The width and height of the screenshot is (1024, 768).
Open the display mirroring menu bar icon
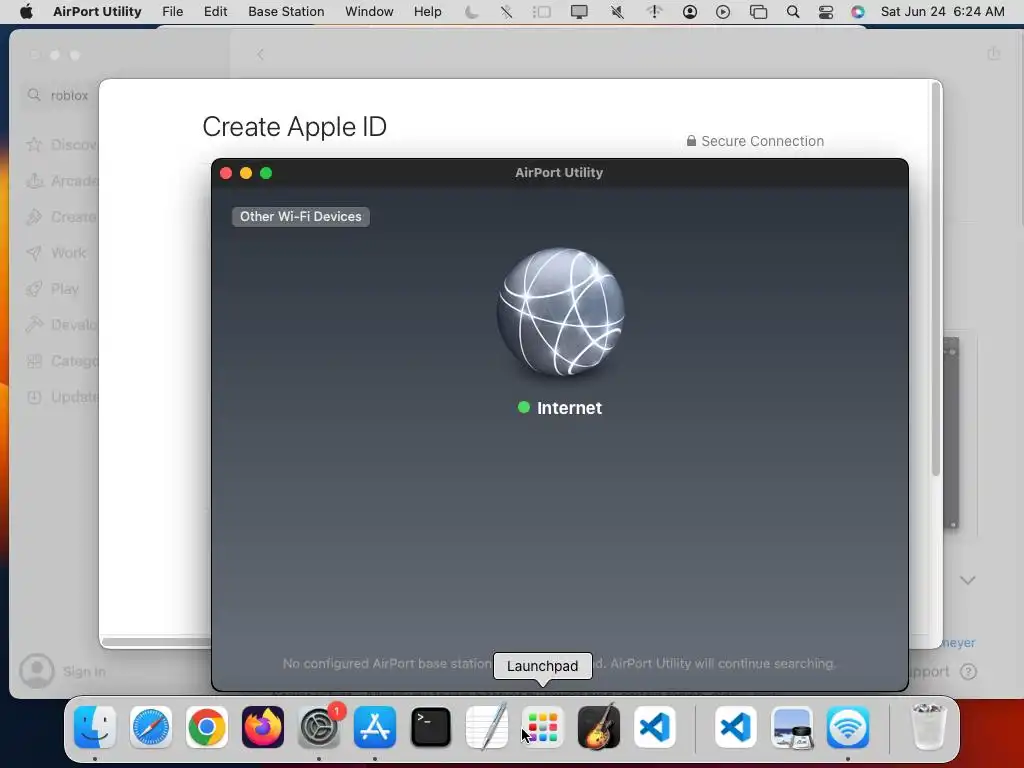[579, 12]
